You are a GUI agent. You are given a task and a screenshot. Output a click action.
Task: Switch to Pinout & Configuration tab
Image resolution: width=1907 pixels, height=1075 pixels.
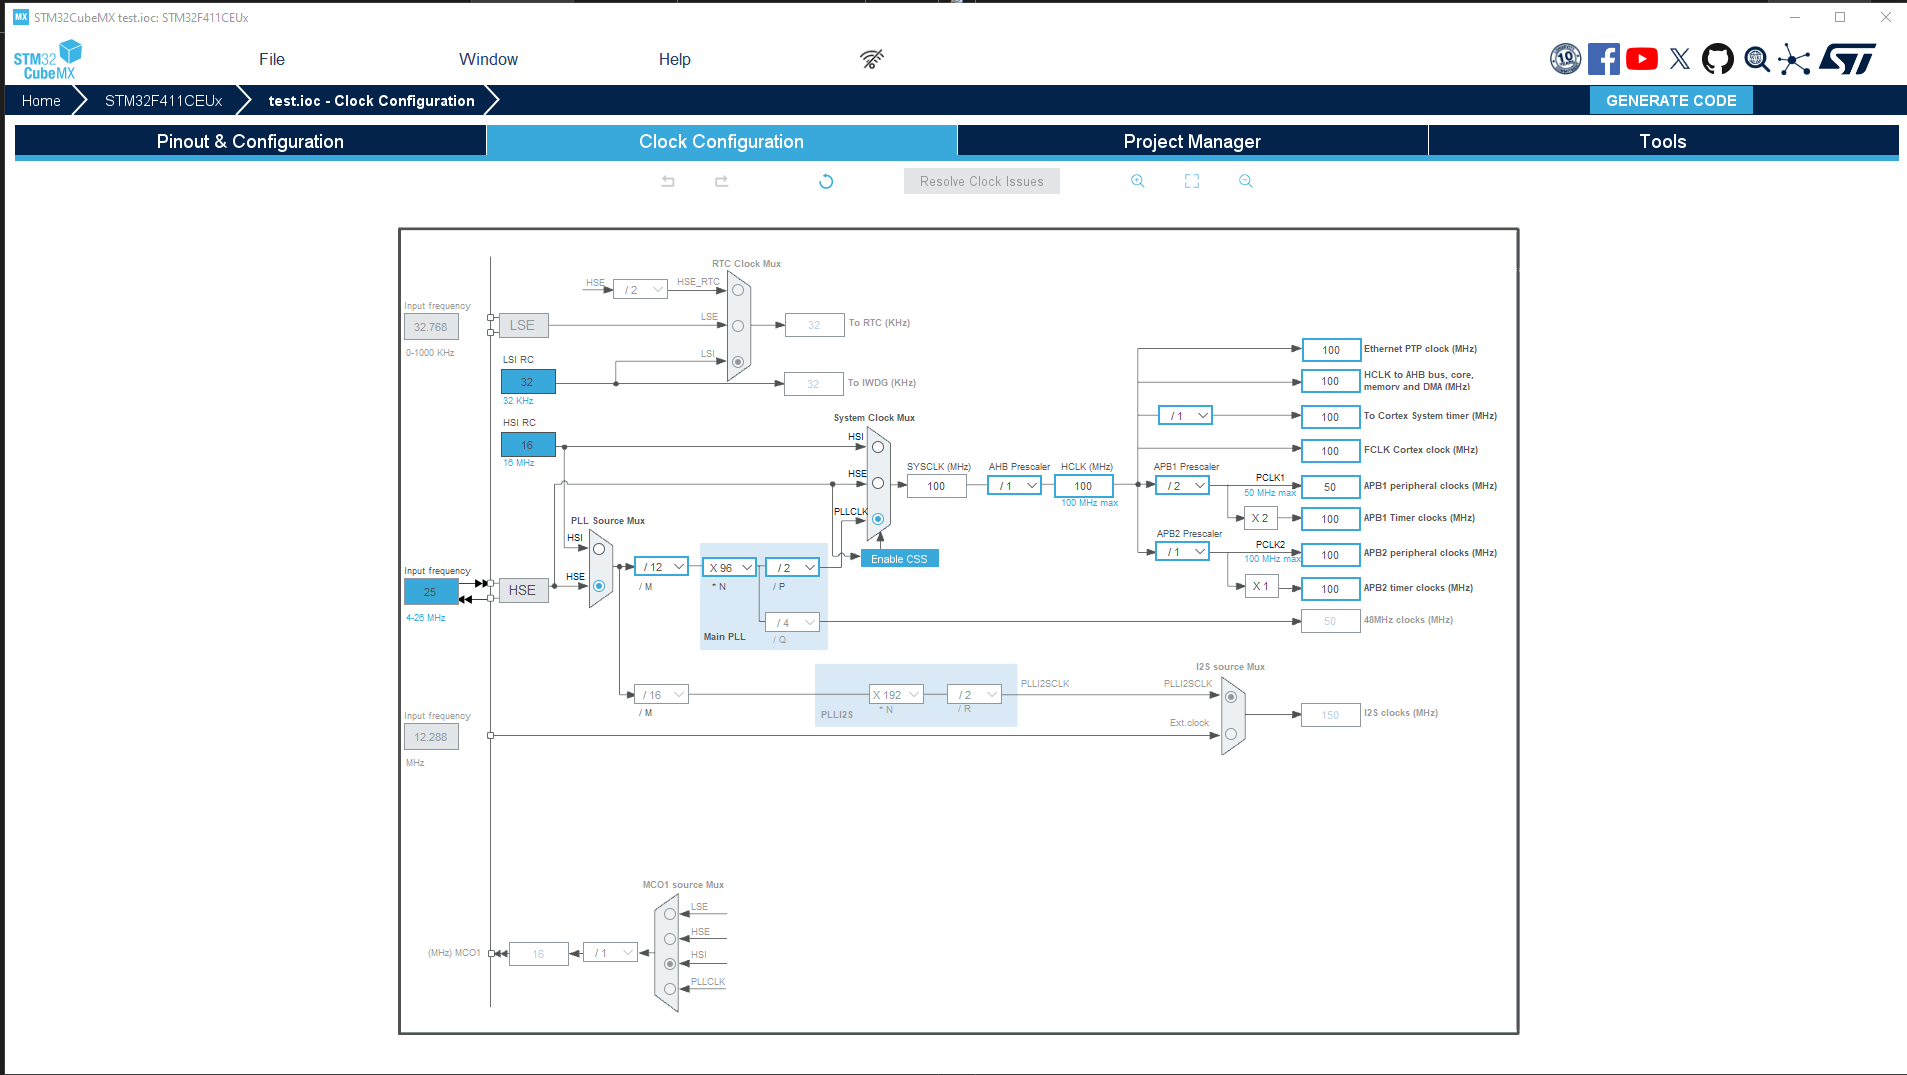tap(250, 141)
